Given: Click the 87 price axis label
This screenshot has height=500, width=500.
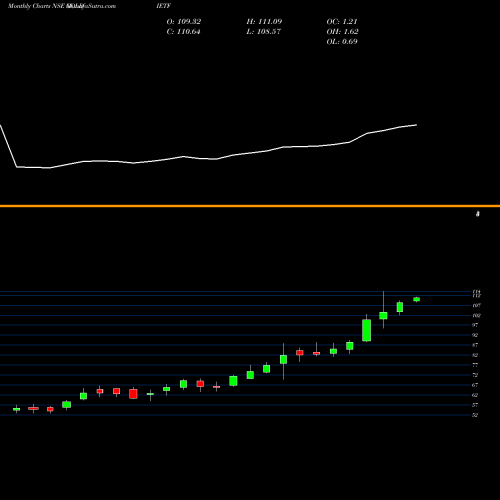Looking at the screenshot, I should [x=475, y=345].
